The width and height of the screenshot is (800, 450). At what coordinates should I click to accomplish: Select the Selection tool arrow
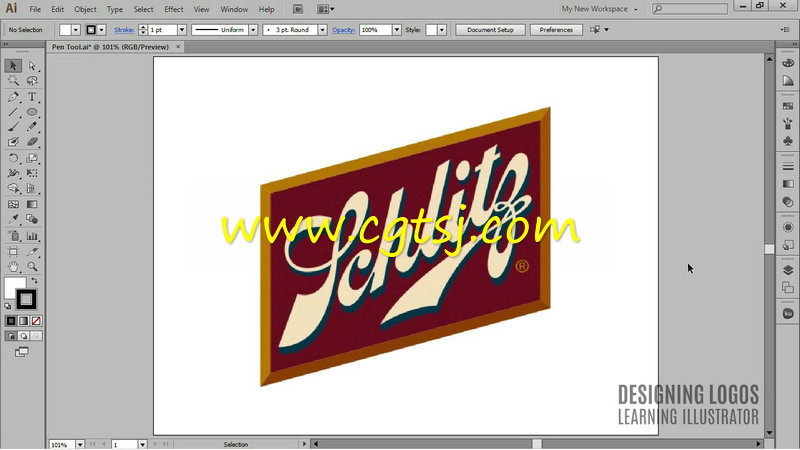tap(13, 66)
